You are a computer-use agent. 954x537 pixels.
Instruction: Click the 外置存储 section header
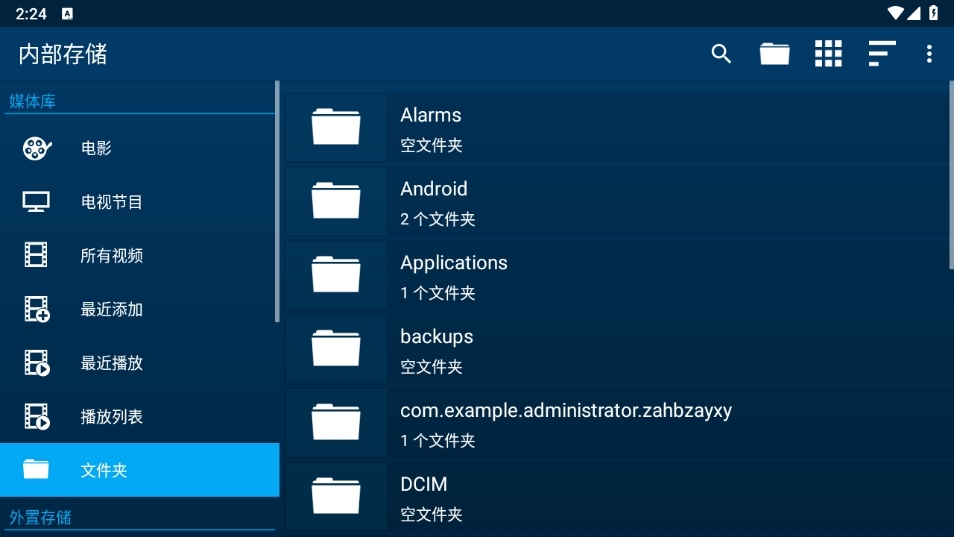click(41, 517)
